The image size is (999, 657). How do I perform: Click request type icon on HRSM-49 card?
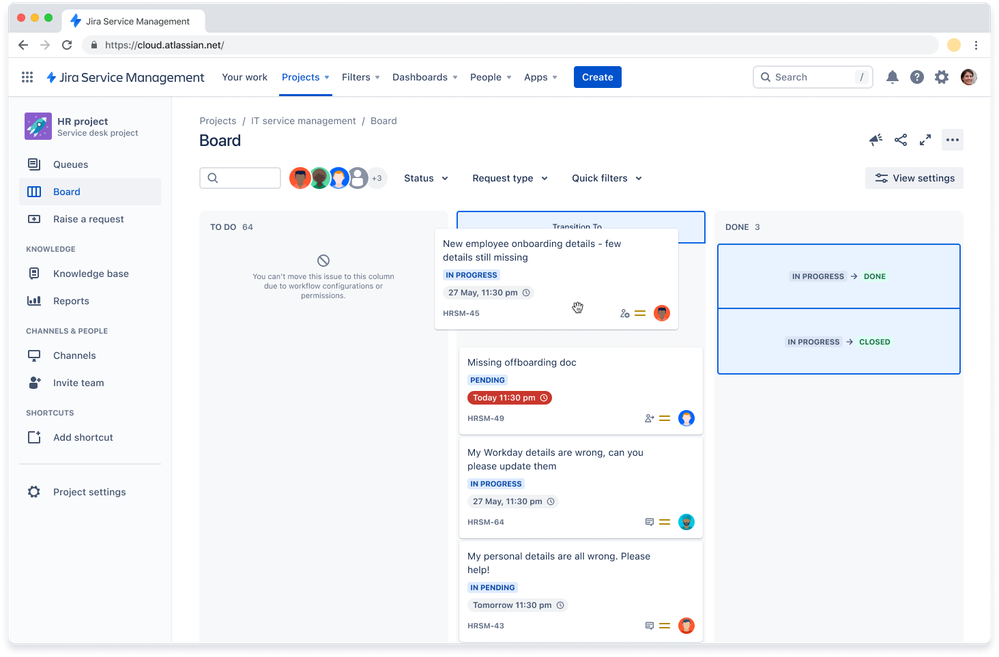pos(649,419)
